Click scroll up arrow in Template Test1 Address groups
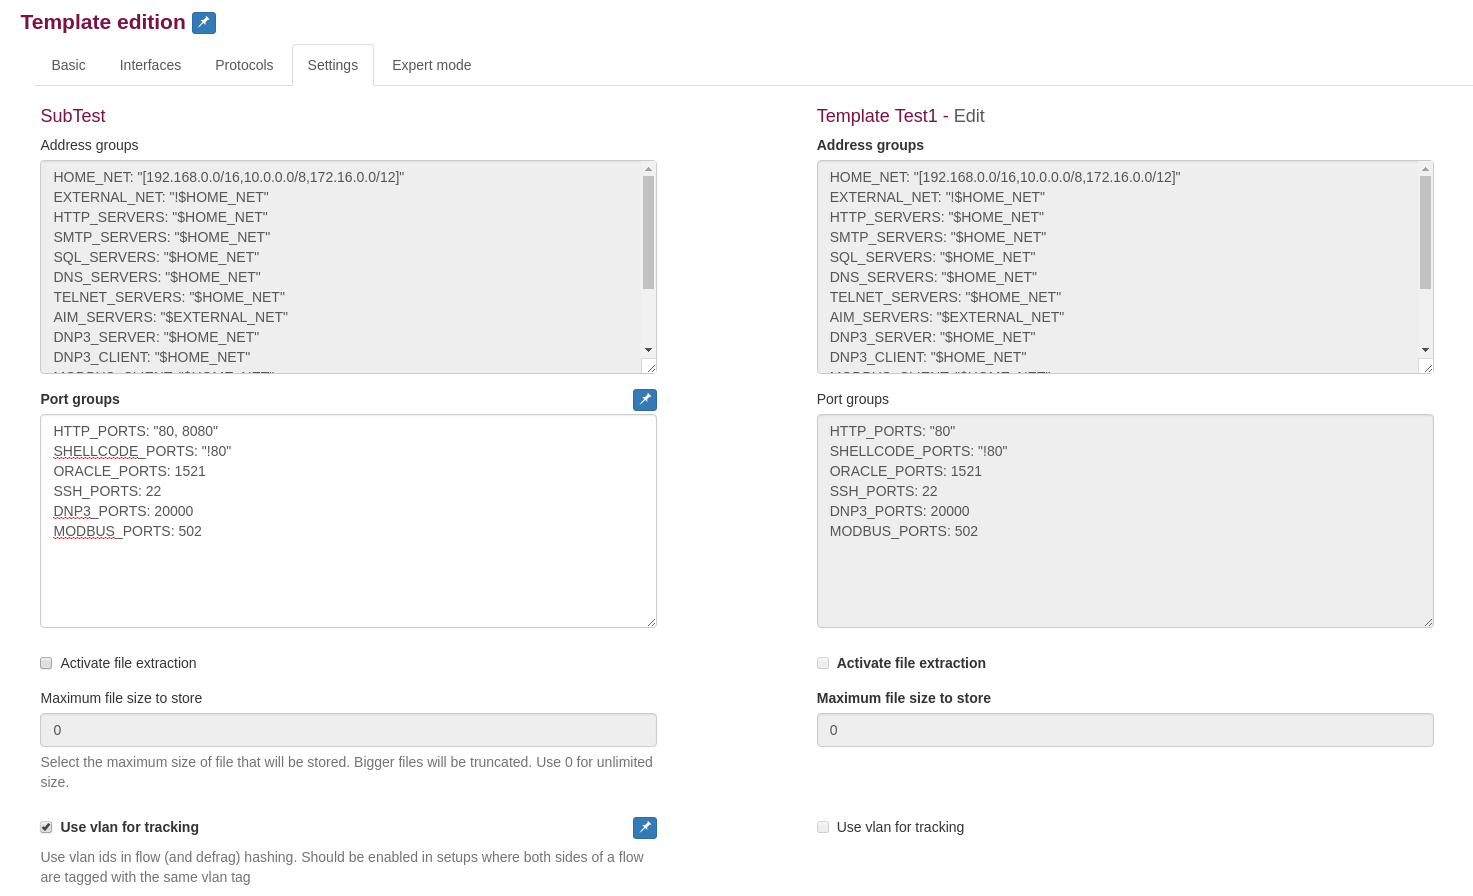 tap(1425, 169)
